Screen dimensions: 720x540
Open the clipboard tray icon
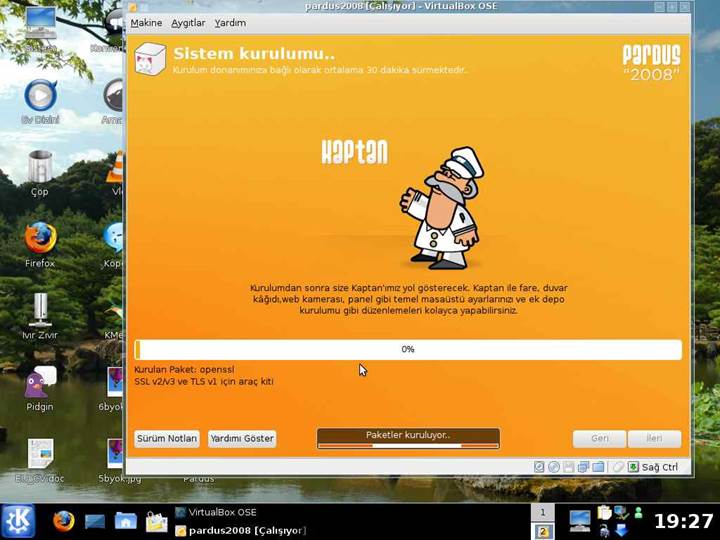[604, 512]
